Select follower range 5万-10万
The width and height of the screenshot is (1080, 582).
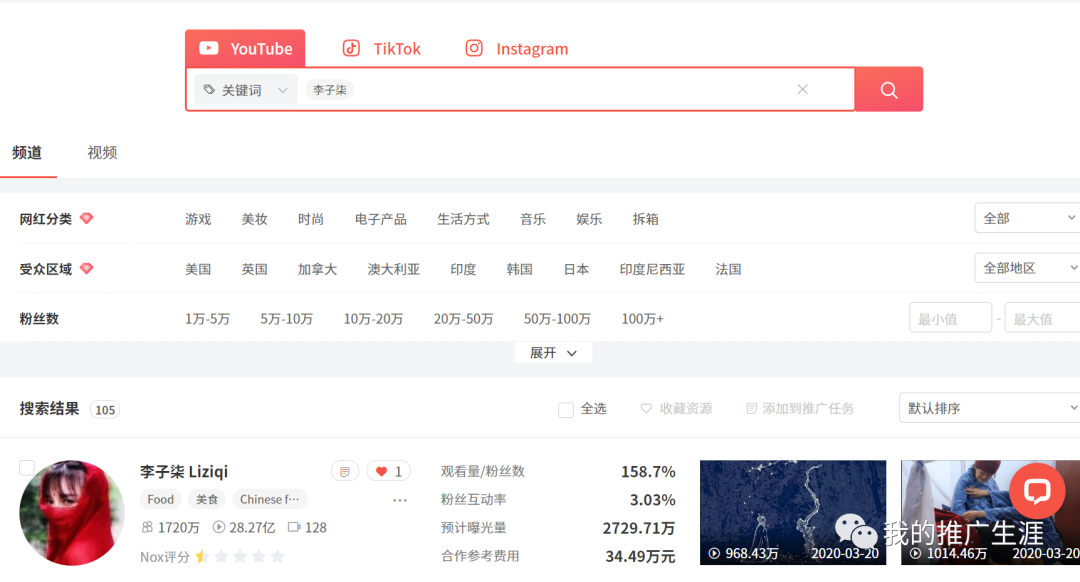click(x=287, y=319)
